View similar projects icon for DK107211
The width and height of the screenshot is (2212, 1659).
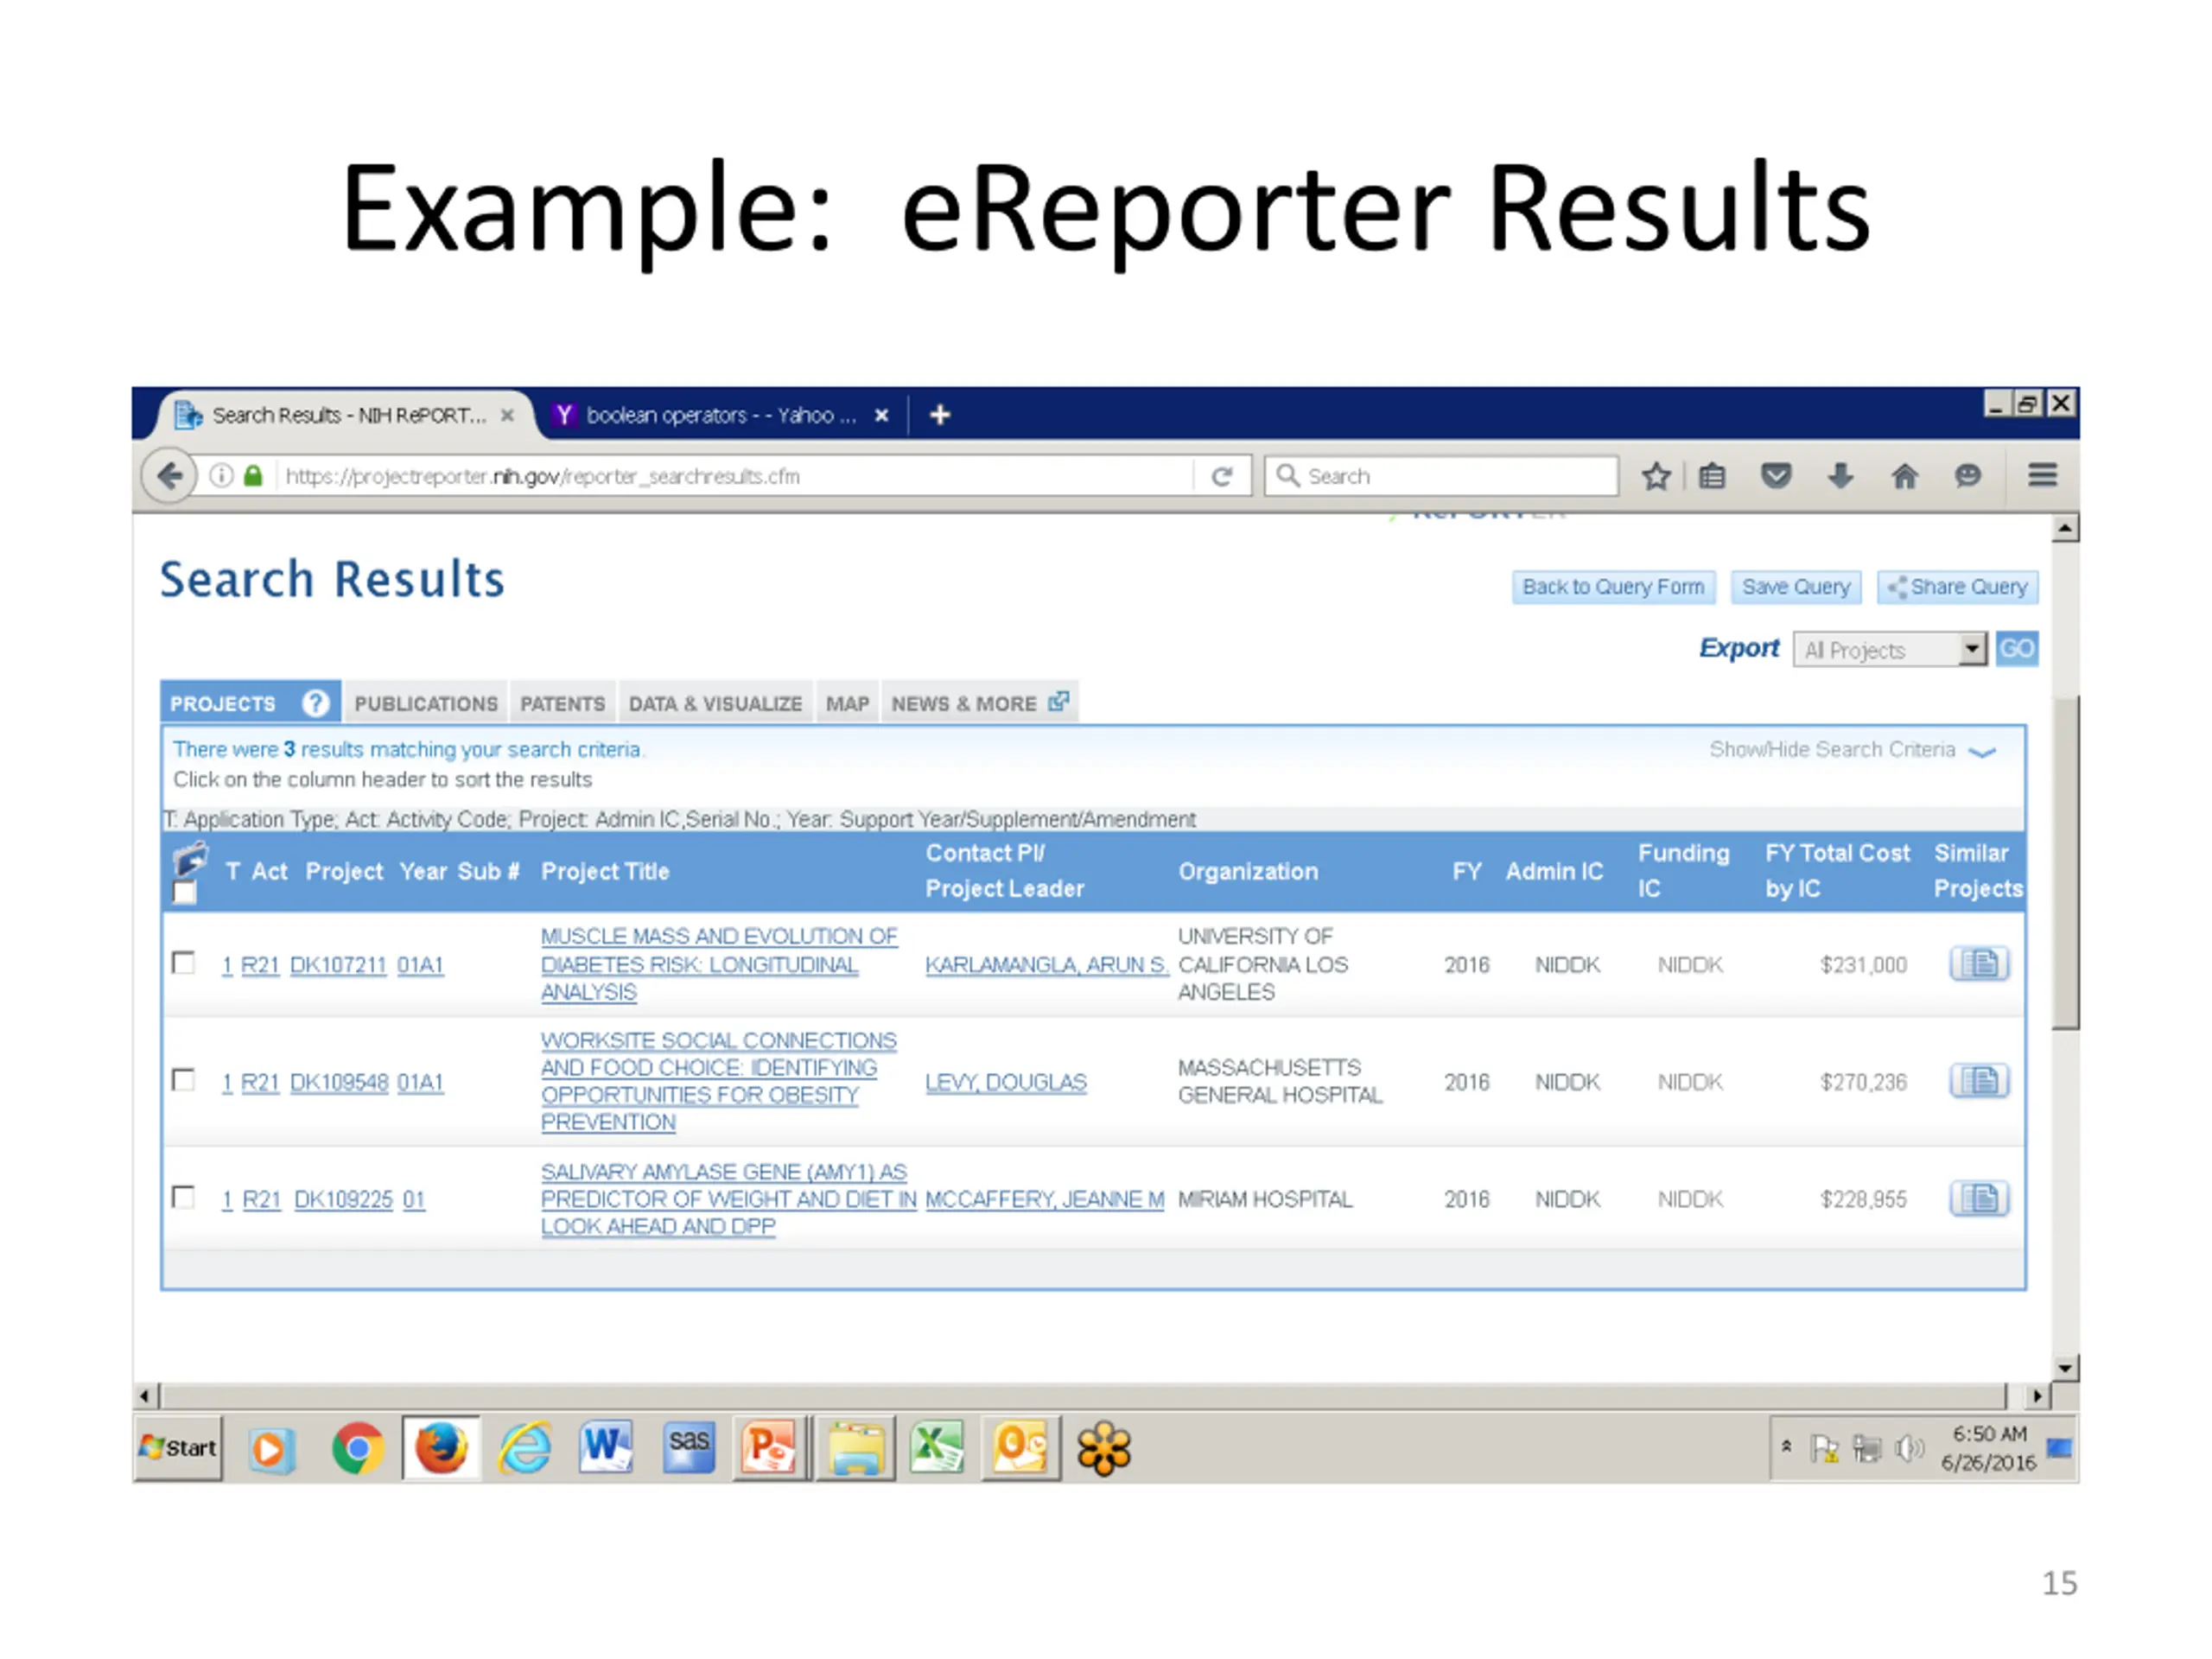coord(1978,964)
